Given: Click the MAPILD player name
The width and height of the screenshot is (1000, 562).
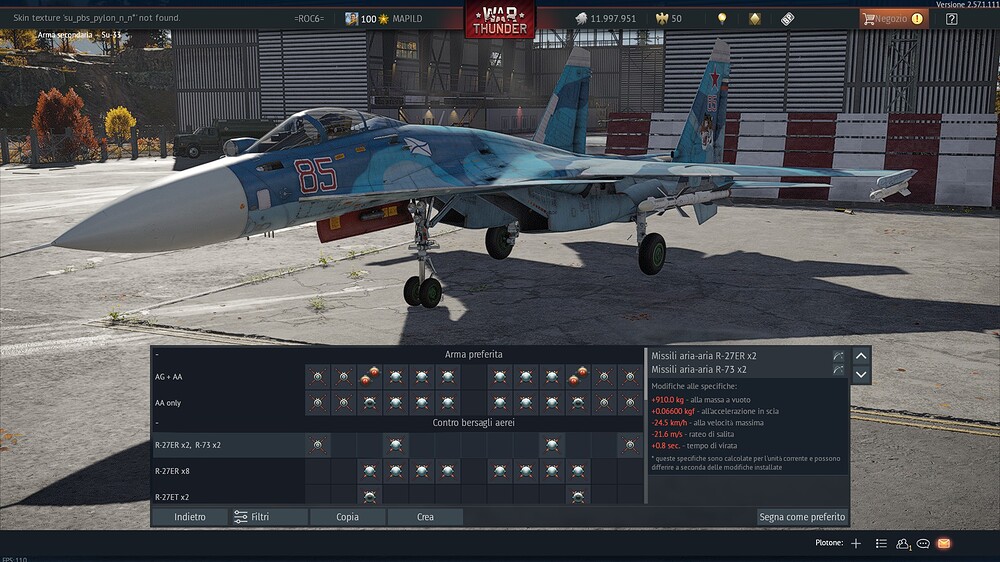Looking at the screenshot, I should click(408, 18).
